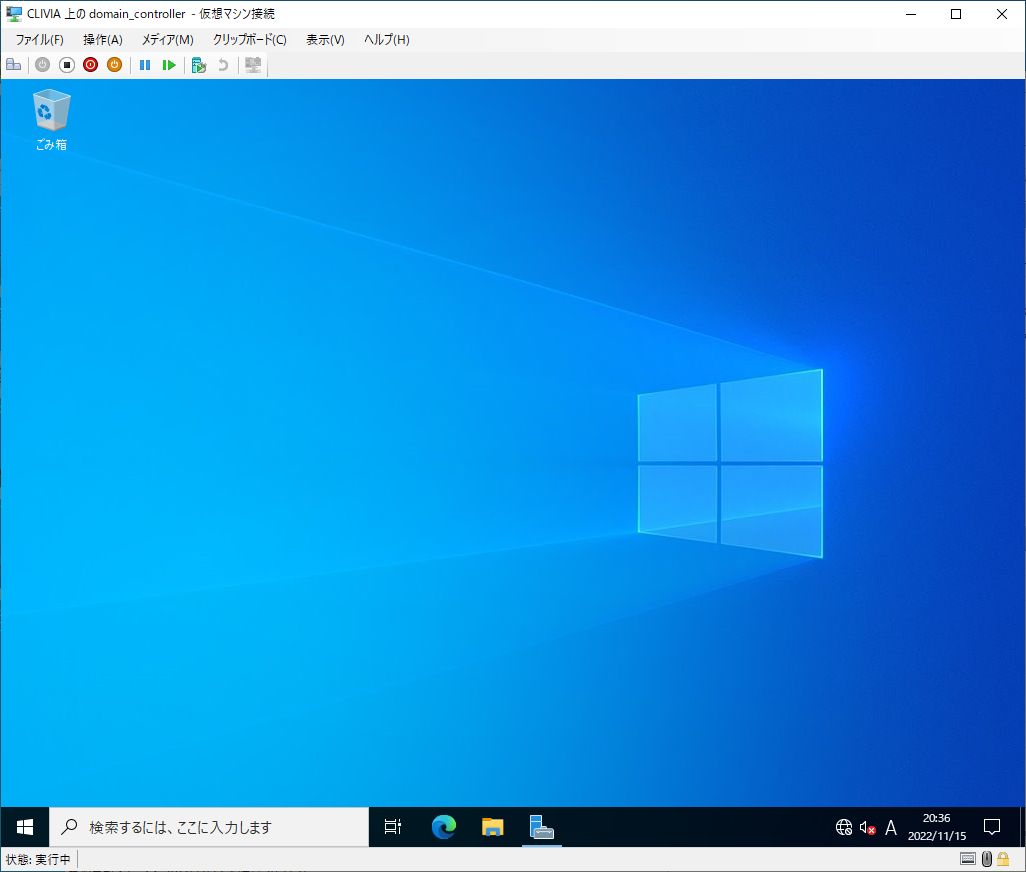
Task: Open the notification action center icon
Action: (x=992, y=828)
